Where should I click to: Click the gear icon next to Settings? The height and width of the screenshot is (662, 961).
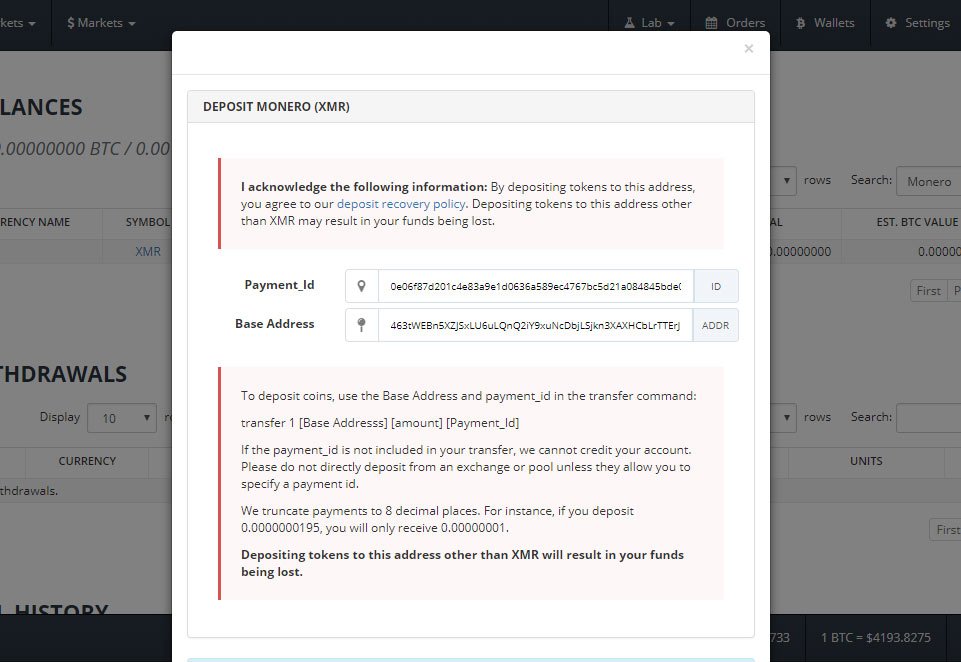coord(891,23)
